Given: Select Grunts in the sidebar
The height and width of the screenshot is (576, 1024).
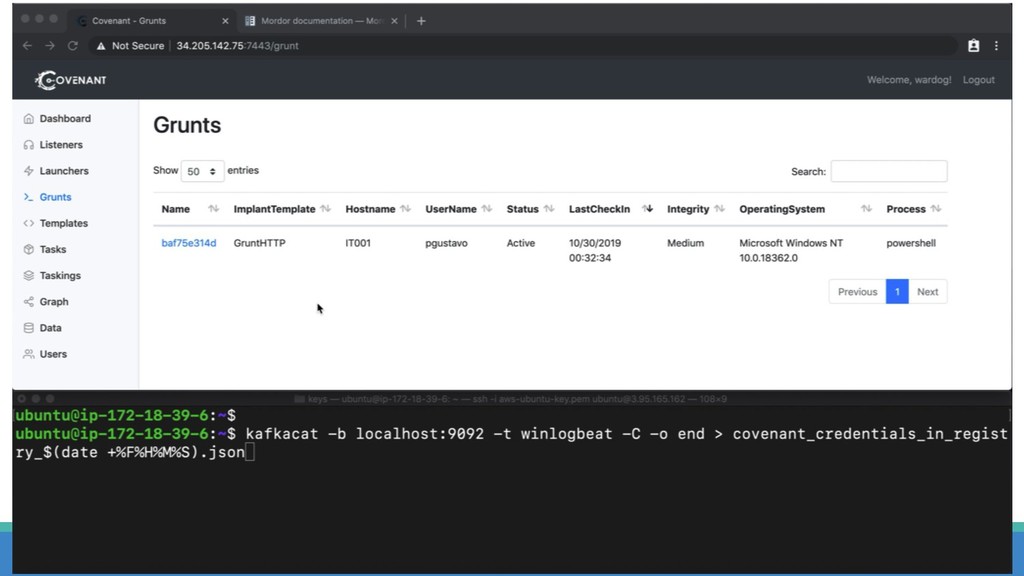Looking at the screenshot, I should click(56, 197).
